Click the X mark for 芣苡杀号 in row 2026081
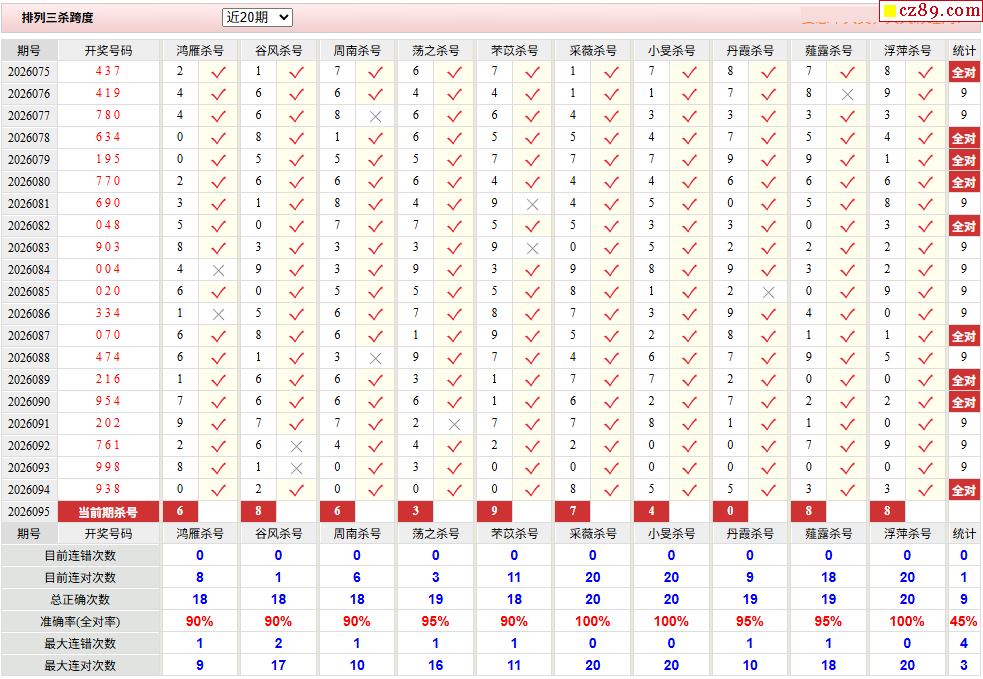The height and width of the screenshot is (679, 983). point(532,204)
